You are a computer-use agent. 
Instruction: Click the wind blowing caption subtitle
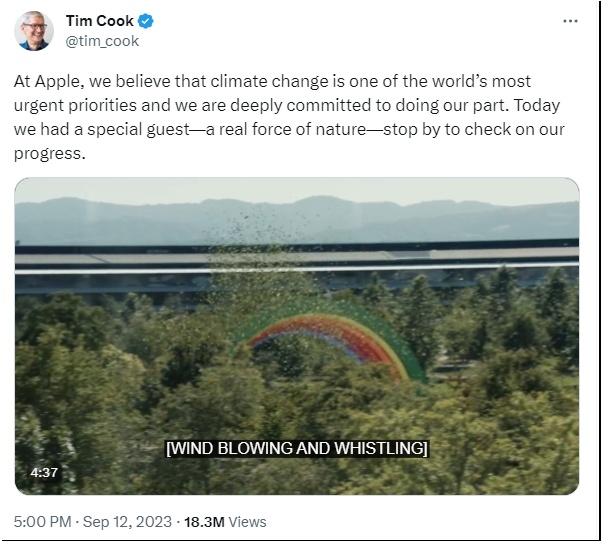tap(296, 449)
